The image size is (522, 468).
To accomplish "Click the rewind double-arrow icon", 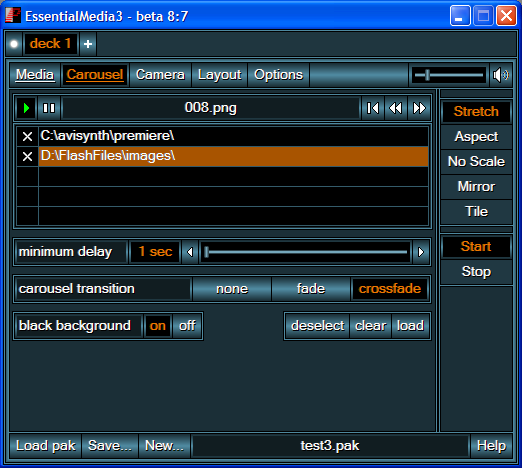I will pos(396,108).
